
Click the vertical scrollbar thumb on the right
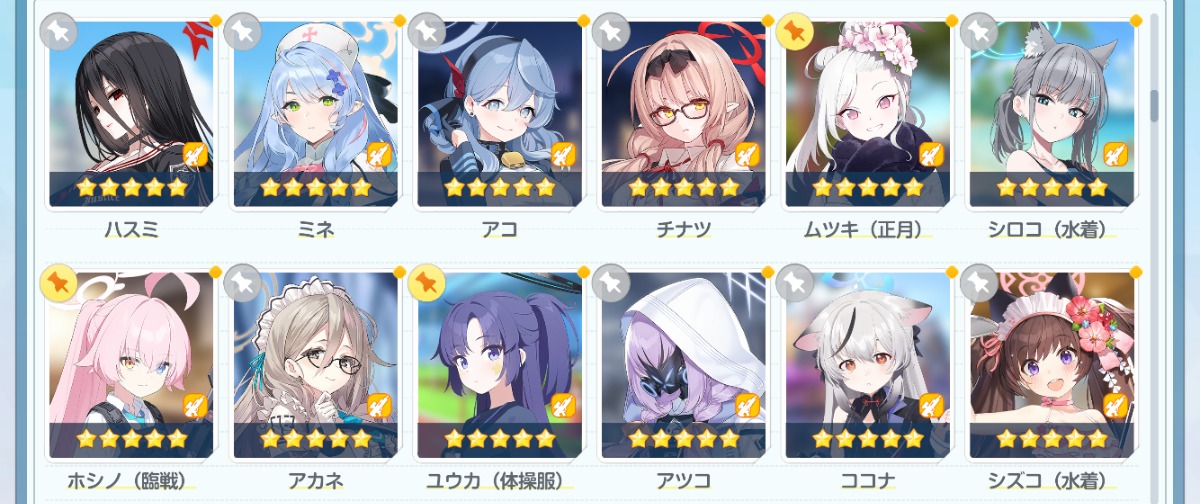pos(1156,105)
